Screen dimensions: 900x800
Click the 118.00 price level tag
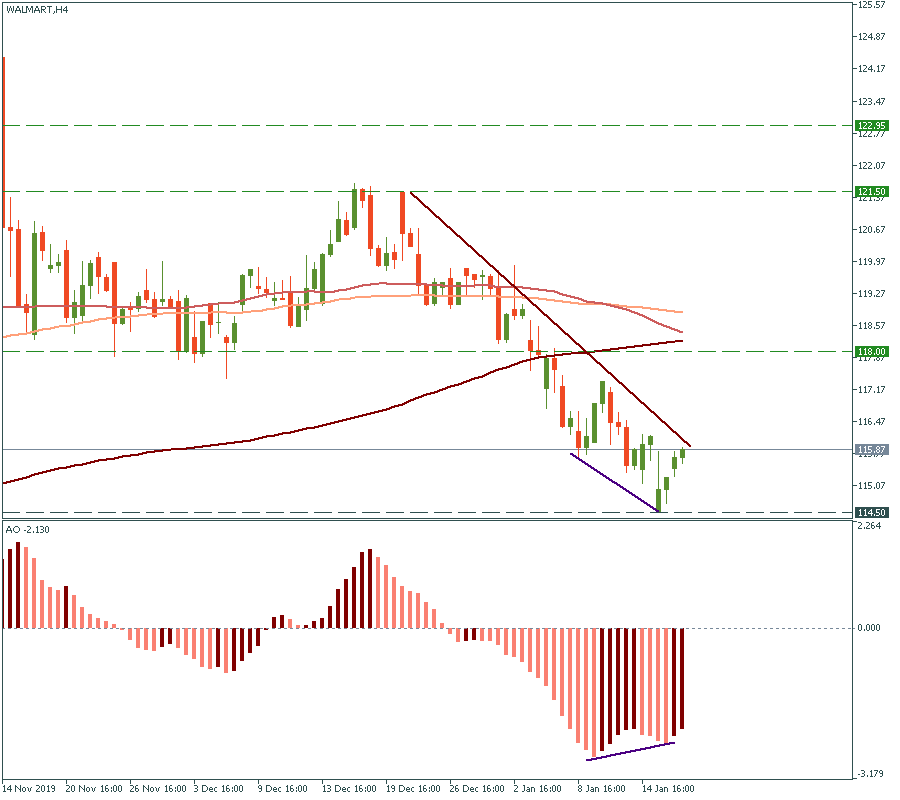[x=871, y=352]
